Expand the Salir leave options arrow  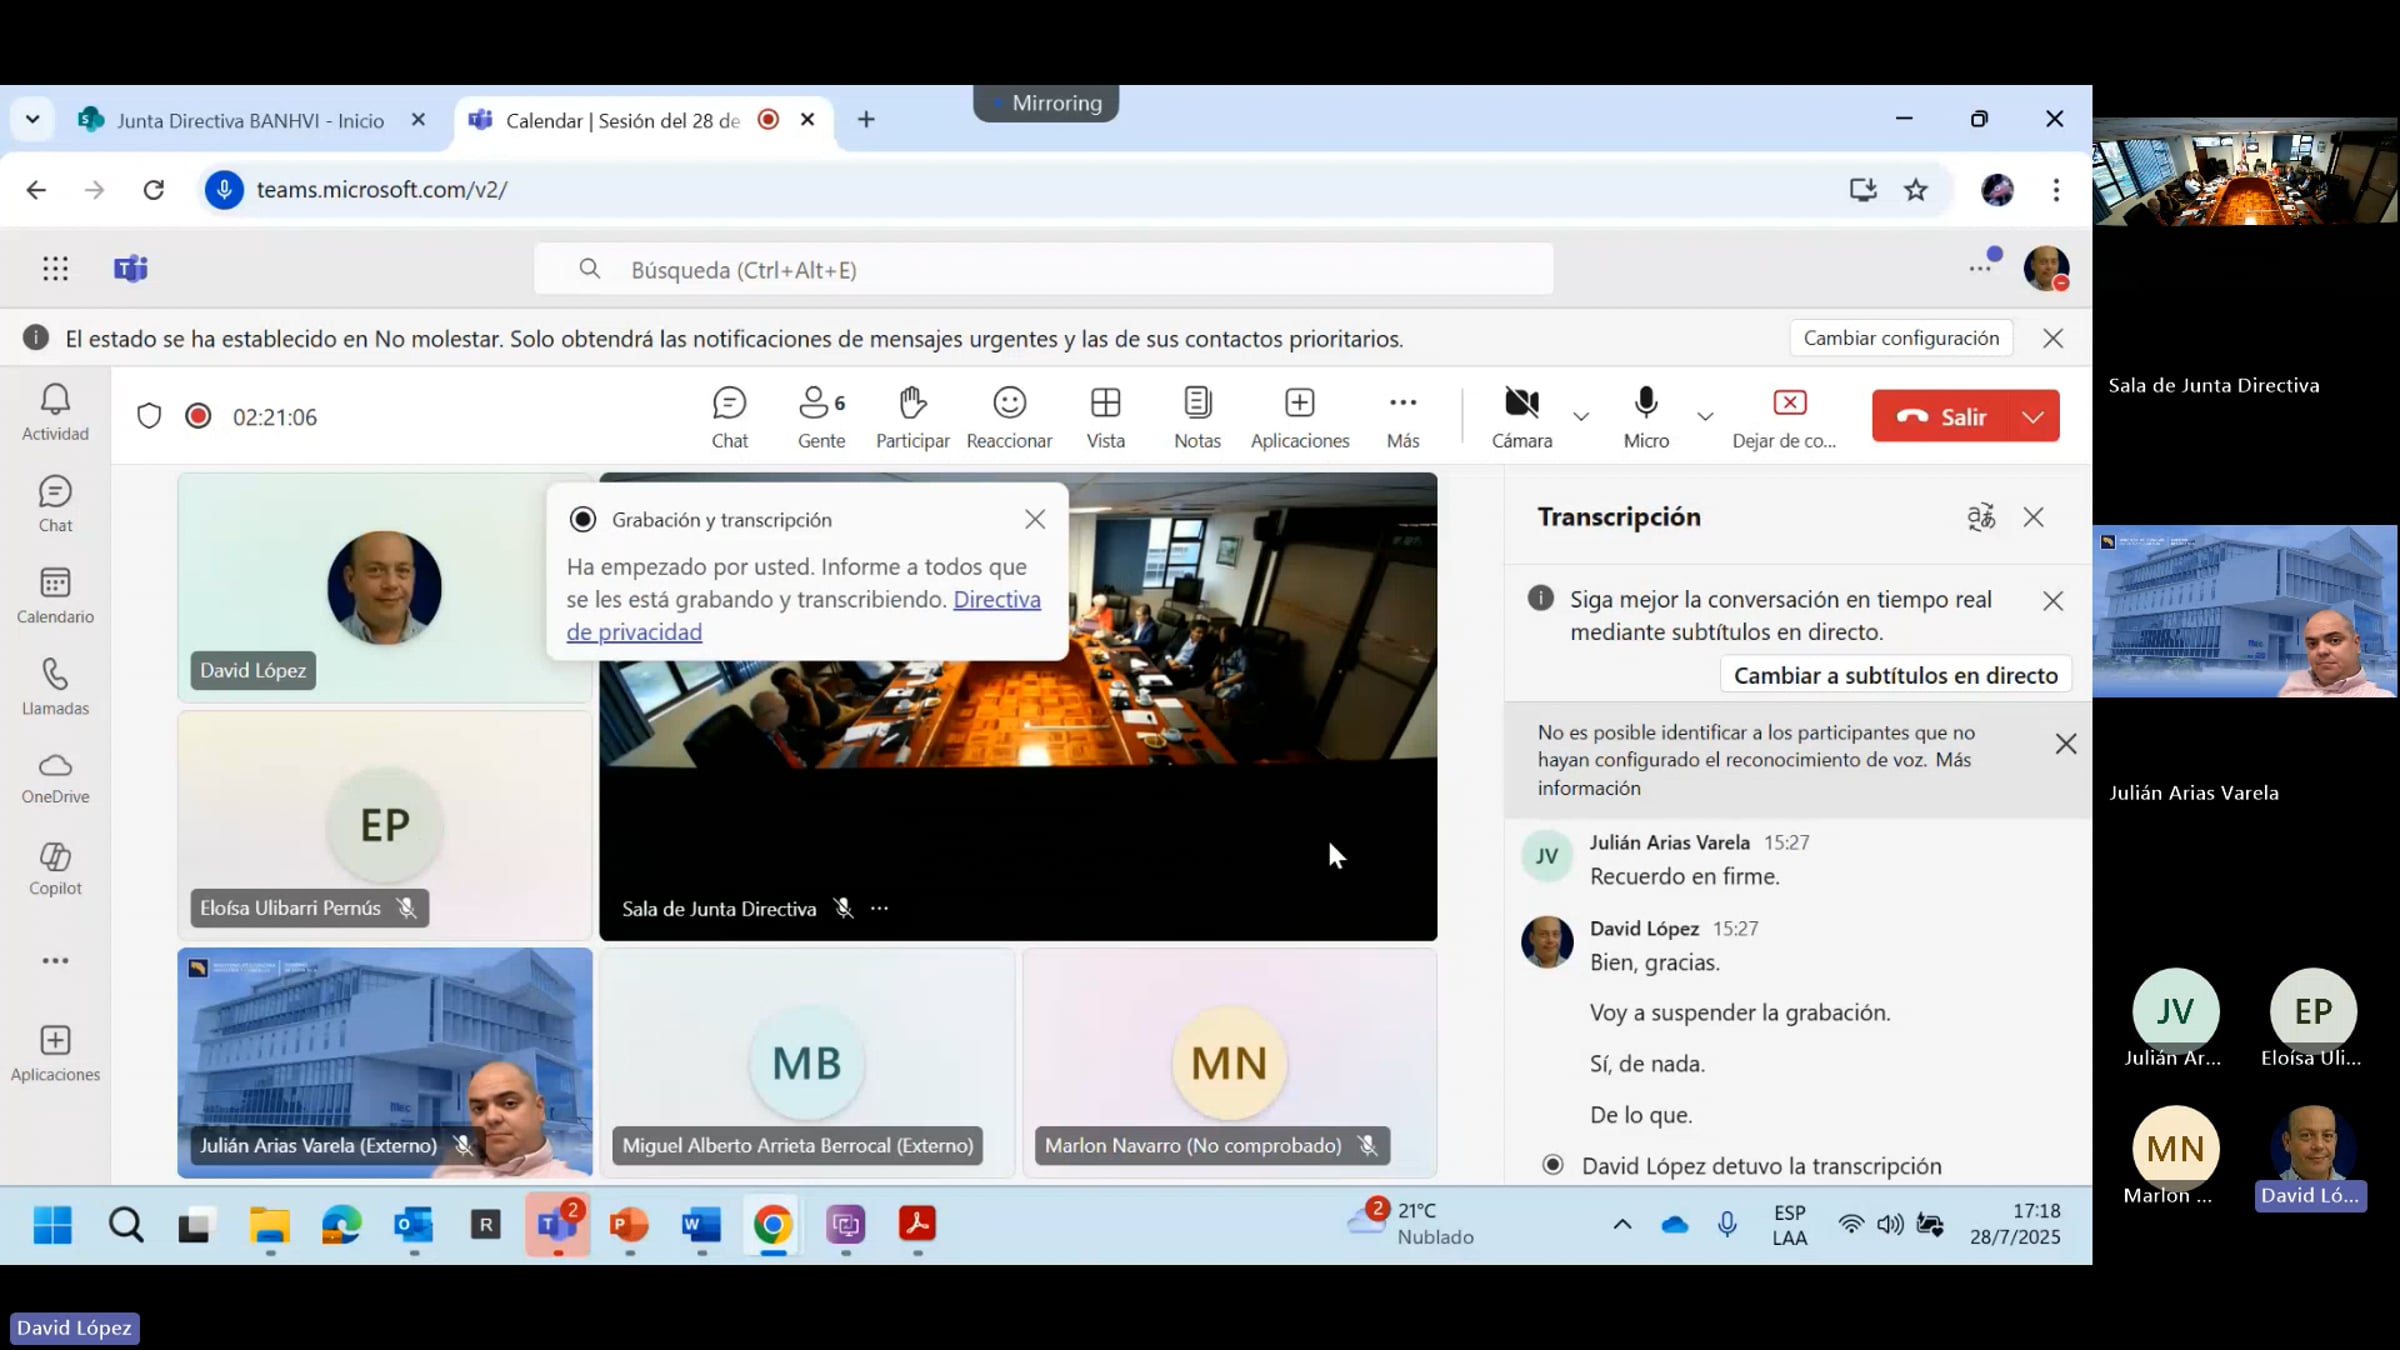[x=2034, y=416]
